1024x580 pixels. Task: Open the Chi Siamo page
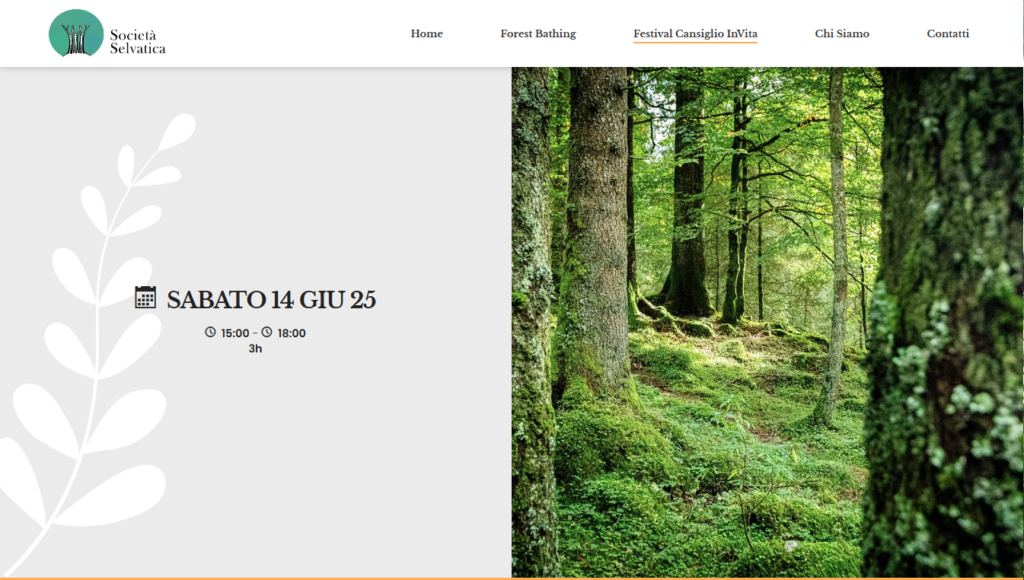[x=842, y=33]
